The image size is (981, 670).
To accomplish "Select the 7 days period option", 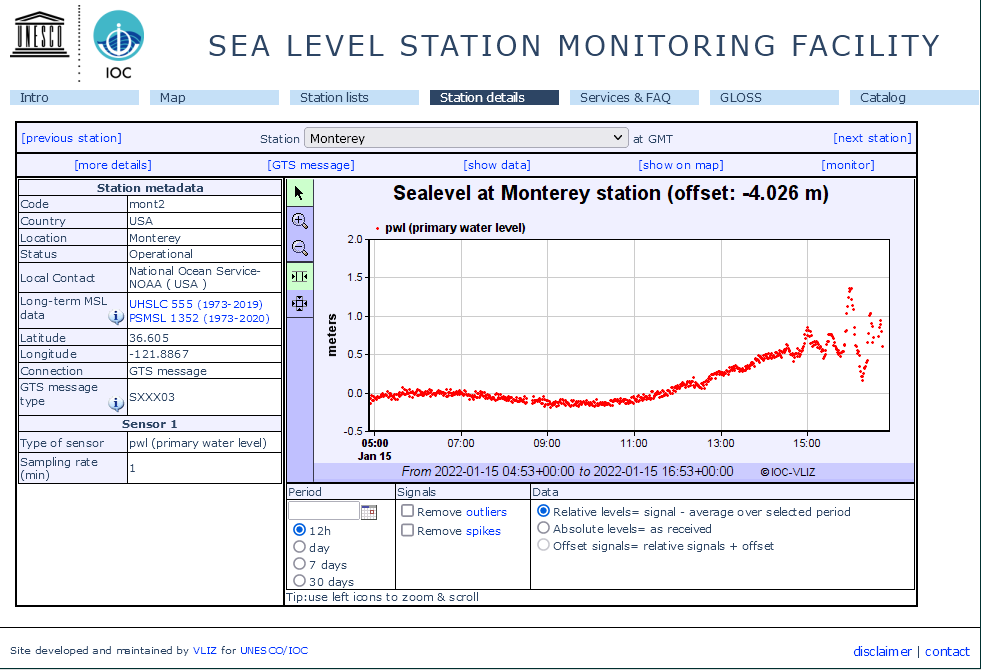I will 300,564.
